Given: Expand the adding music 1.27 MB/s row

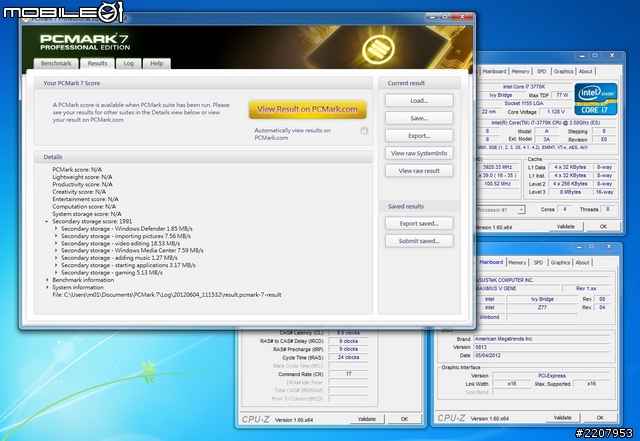Looking at the screenshot, I should [56, 258].
